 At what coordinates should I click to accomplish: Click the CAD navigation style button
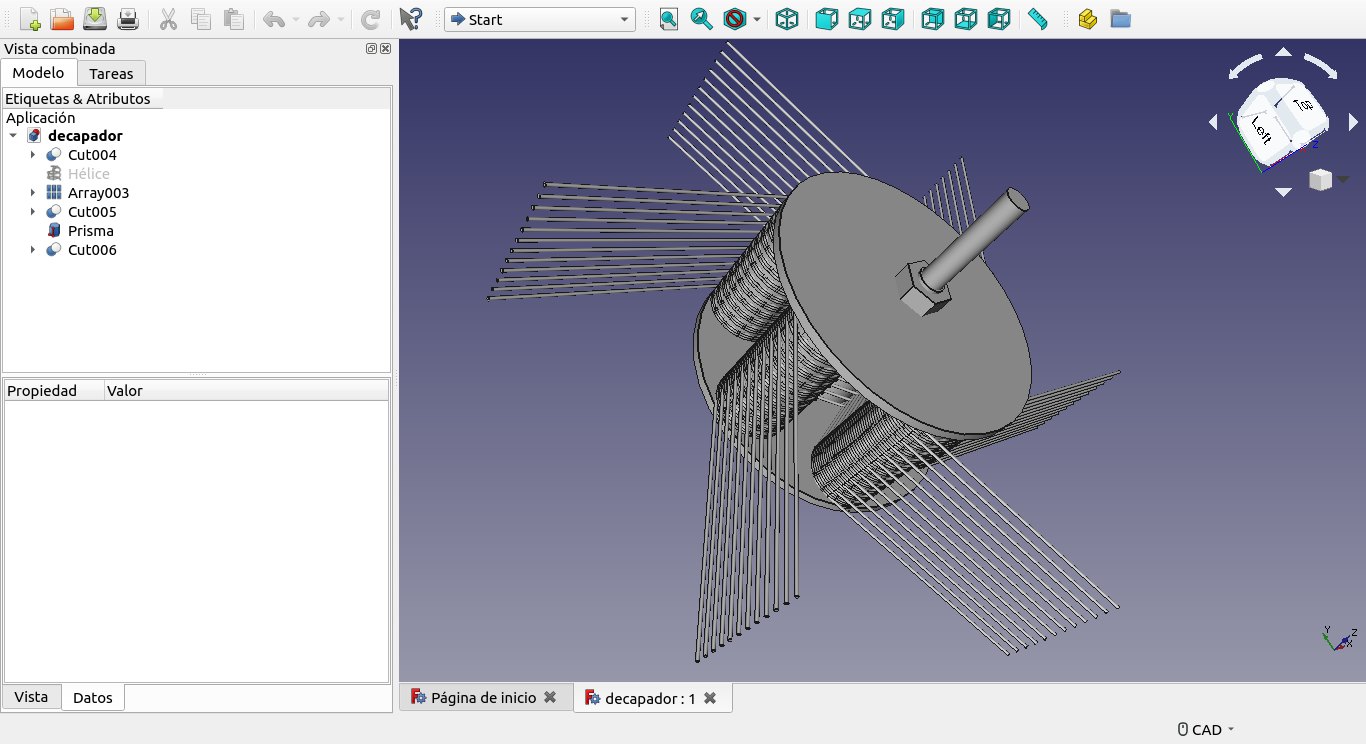(1206, 730)
